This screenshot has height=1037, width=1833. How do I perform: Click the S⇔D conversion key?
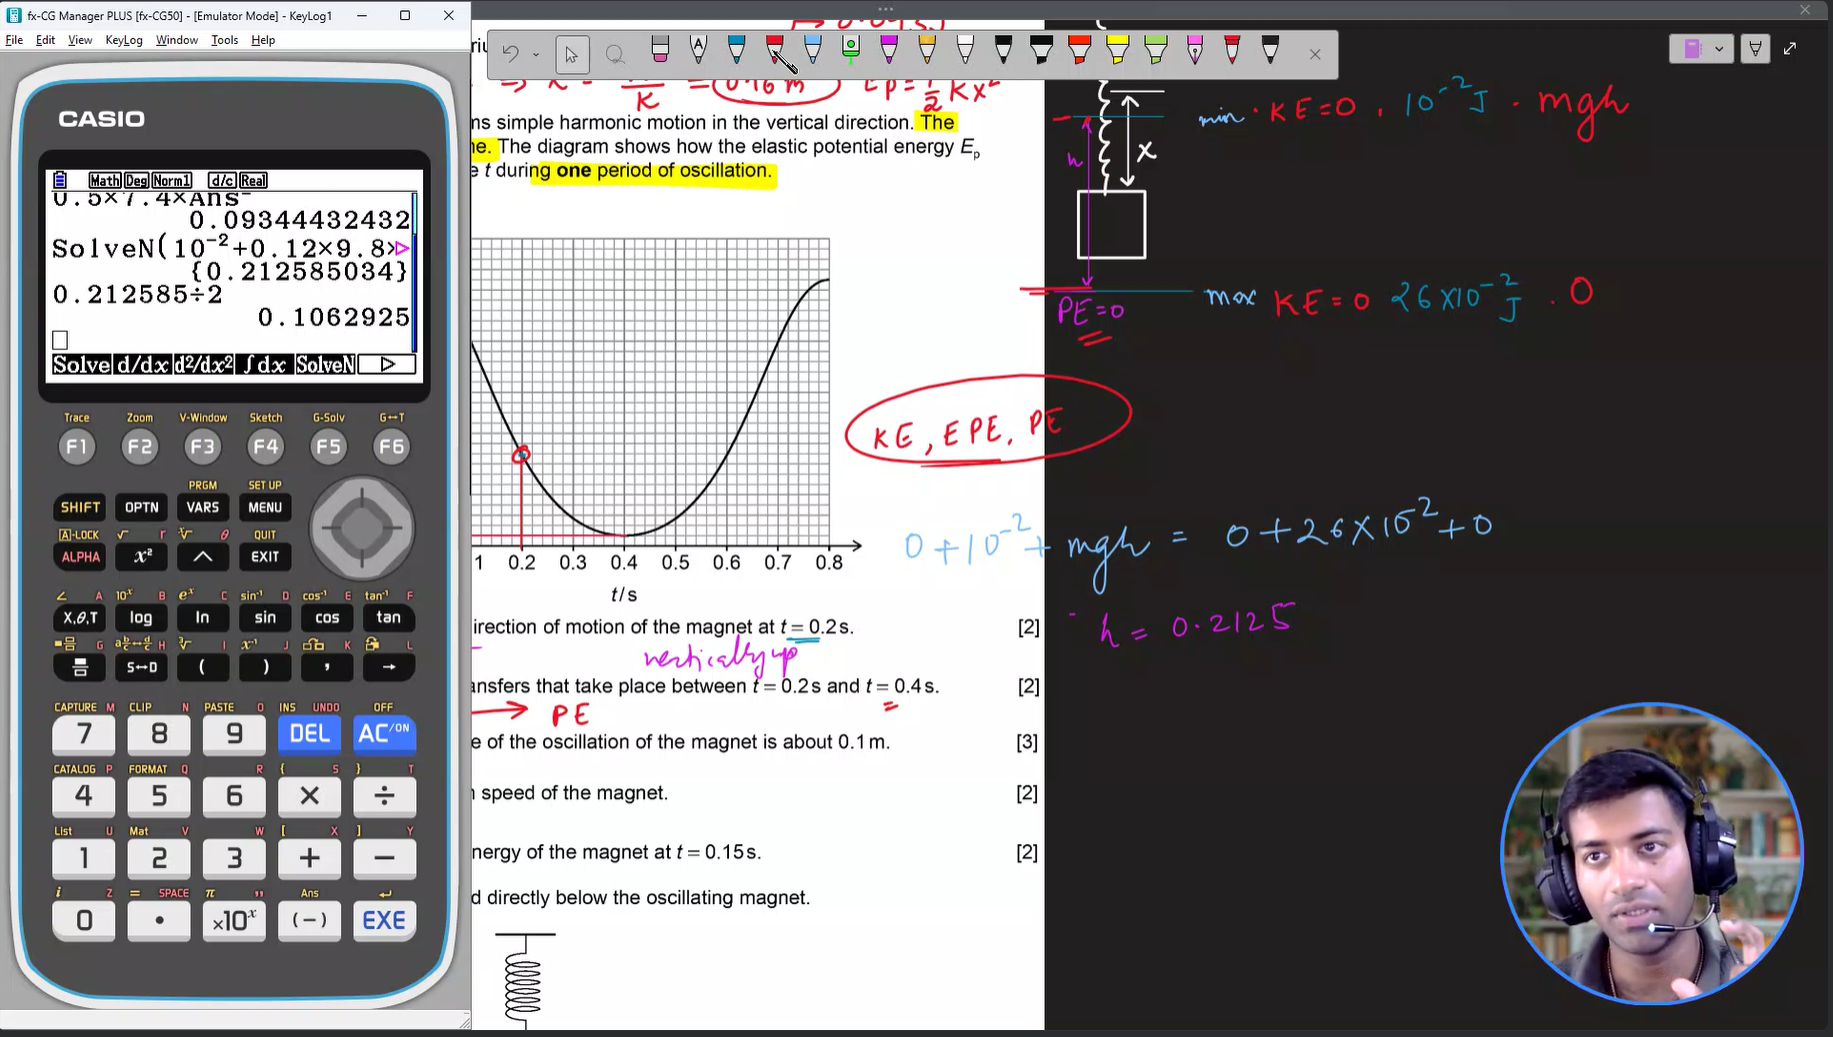pyautogui.click(x=141, y=667)
